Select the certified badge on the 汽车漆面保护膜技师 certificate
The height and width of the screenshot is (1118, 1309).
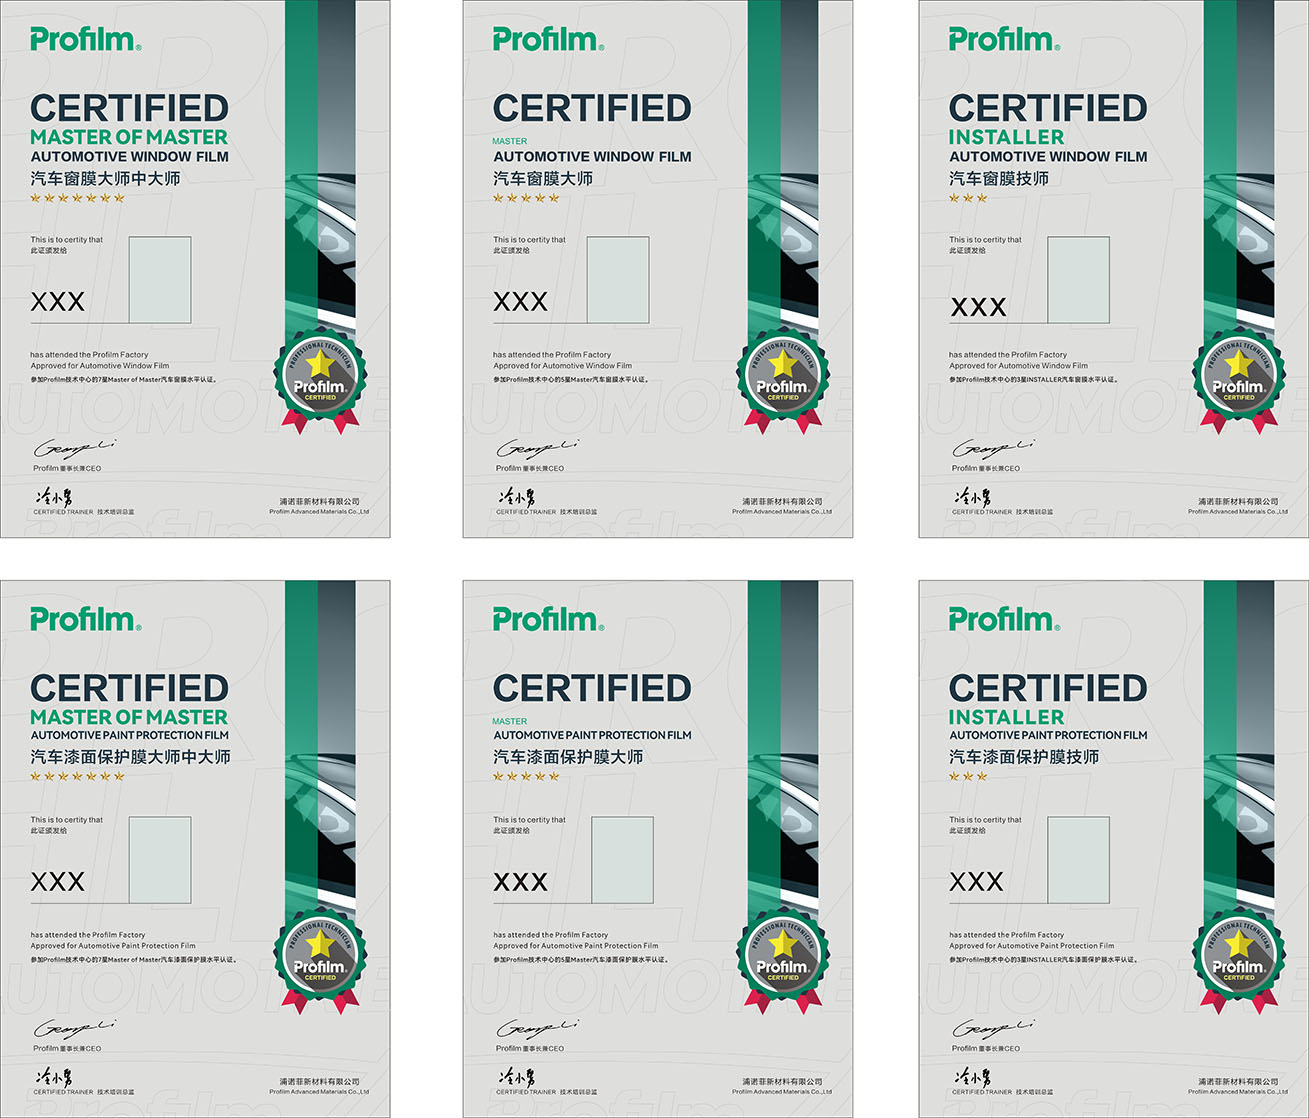click(x=1239, y=962)
